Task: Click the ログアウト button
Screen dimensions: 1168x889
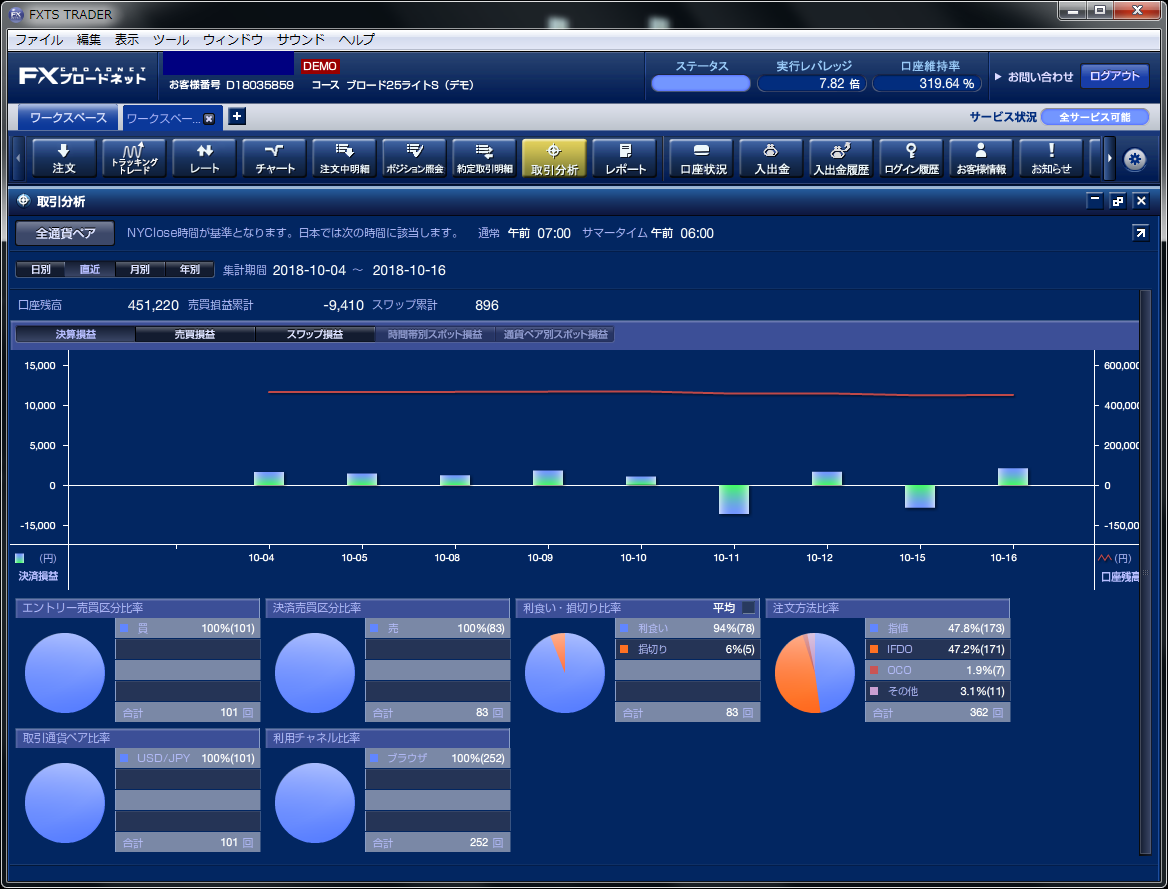Action: tap(1114, 76)
